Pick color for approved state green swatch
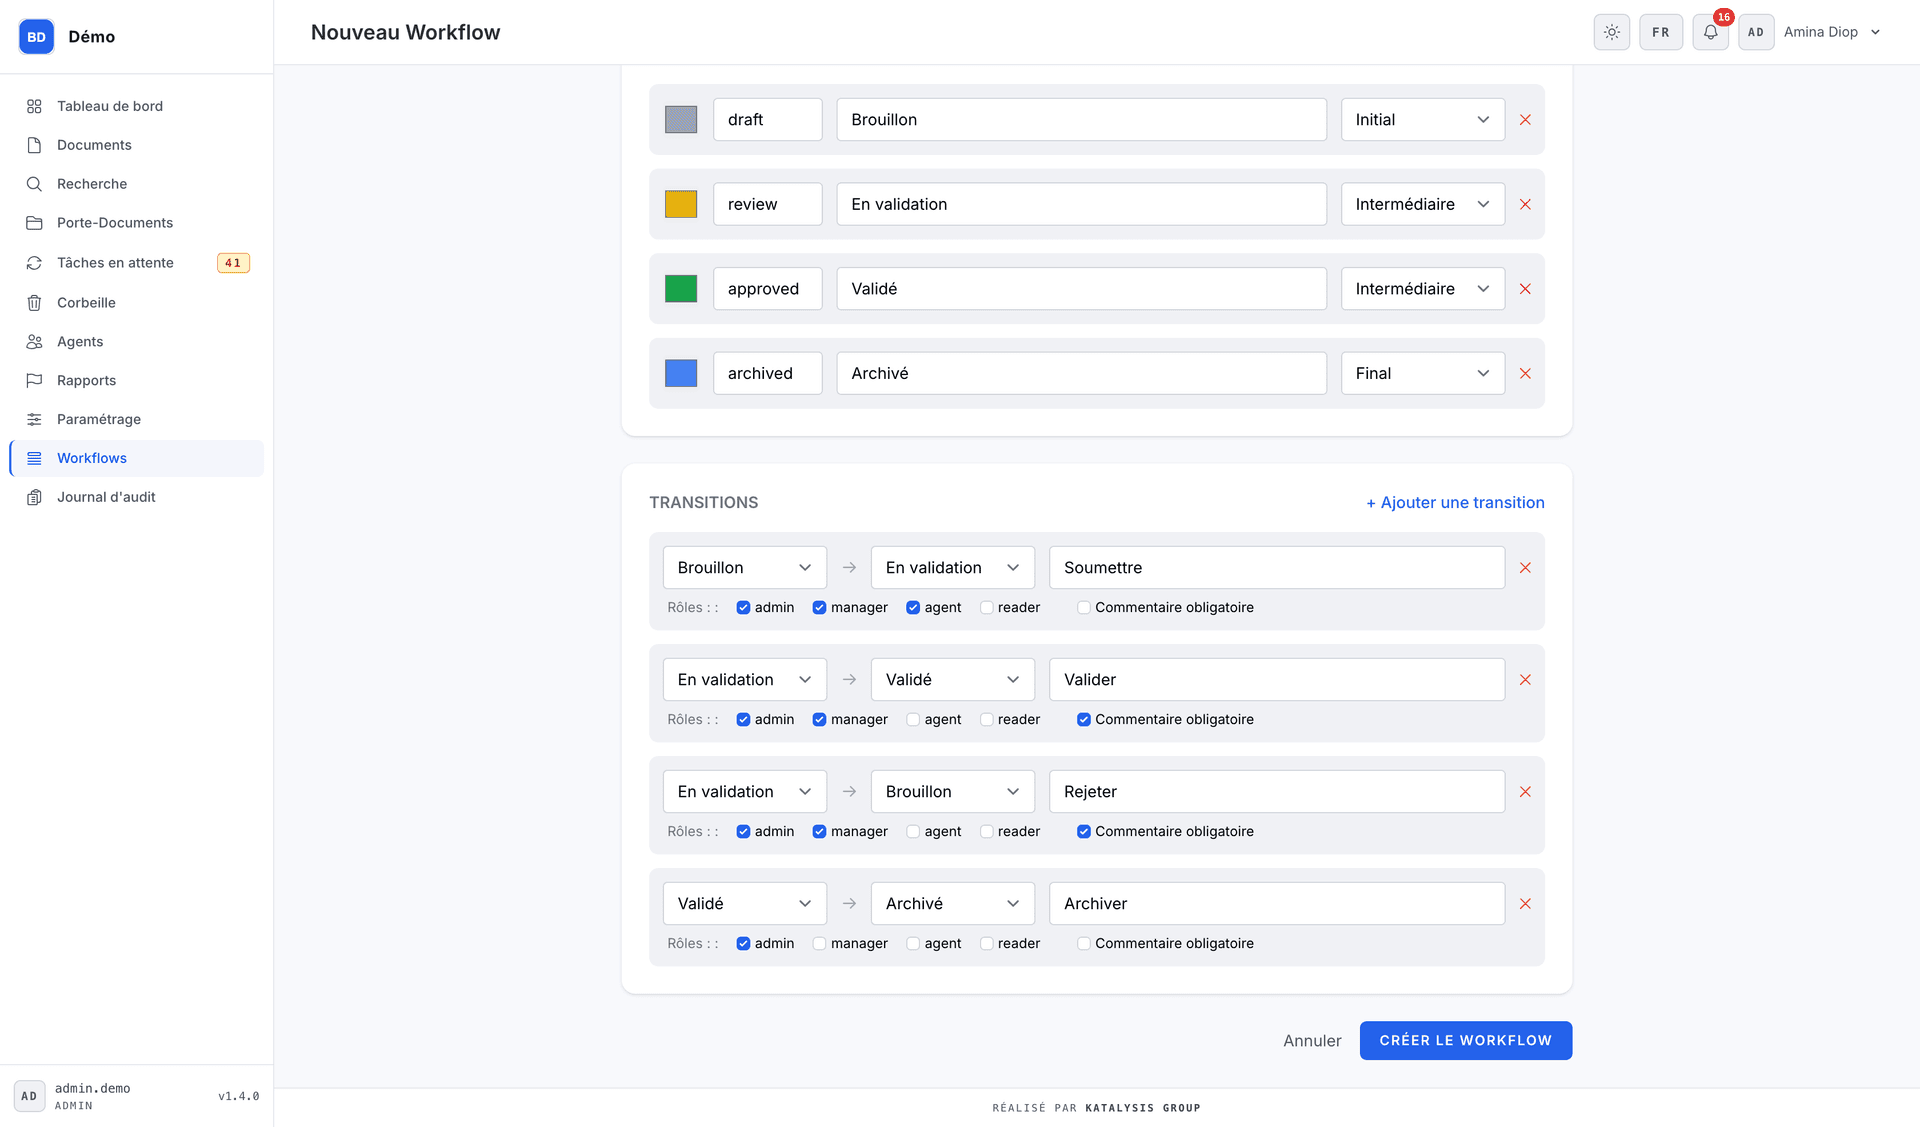This screenshot has height=1127, width=1920. 681,289
